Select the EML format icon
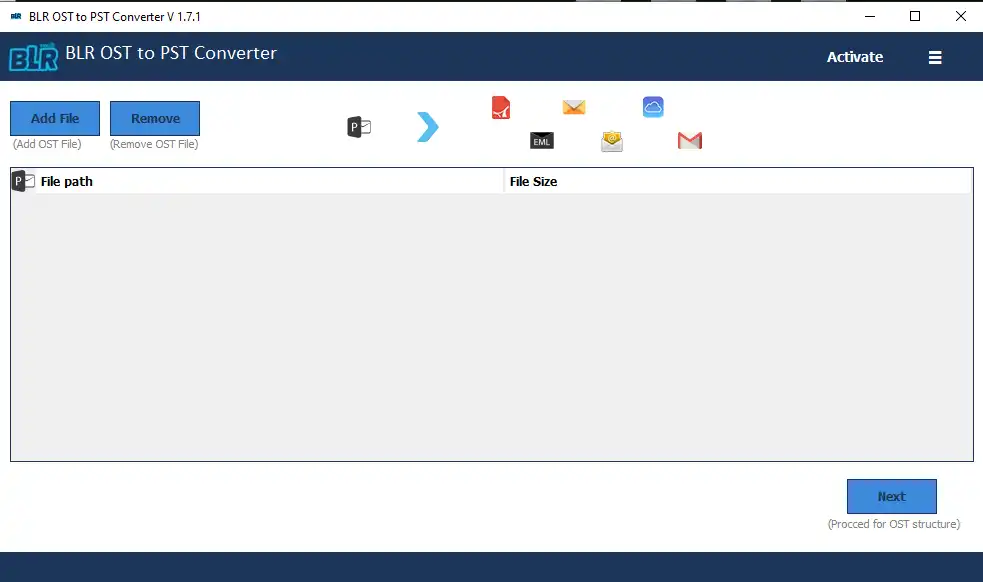This screenshot has width=983, height=582. 541,141
